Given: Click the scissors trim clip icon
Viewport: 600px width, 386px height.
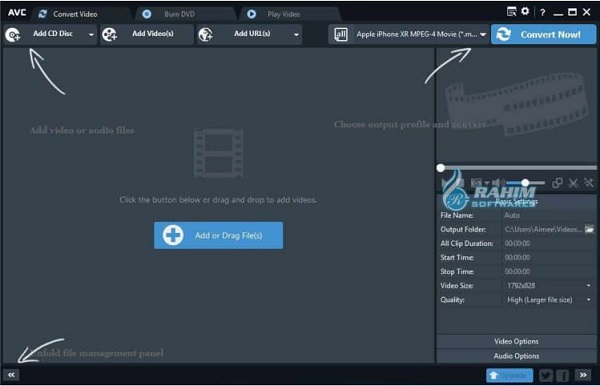Looking at the screenshot, I should [x=573, y=183].
